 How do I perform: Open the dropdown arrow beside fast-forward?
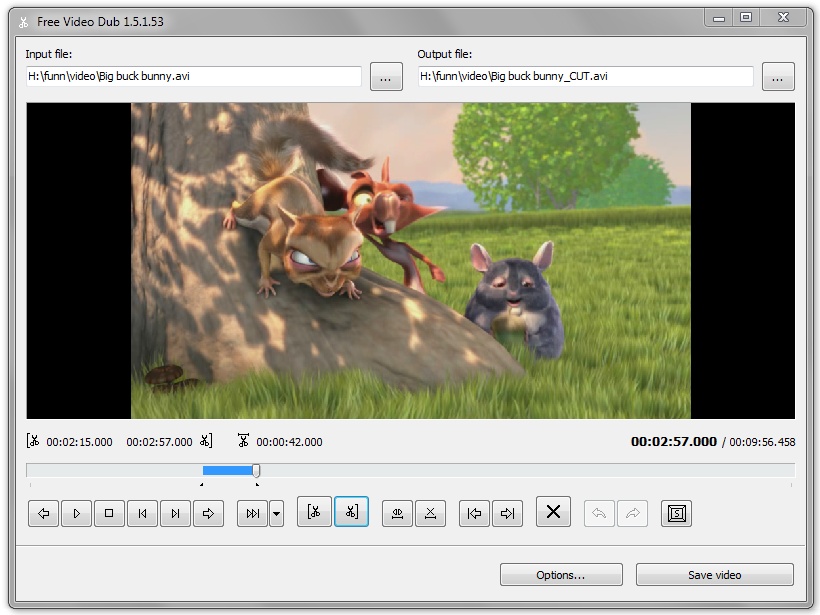coord(277,514)
